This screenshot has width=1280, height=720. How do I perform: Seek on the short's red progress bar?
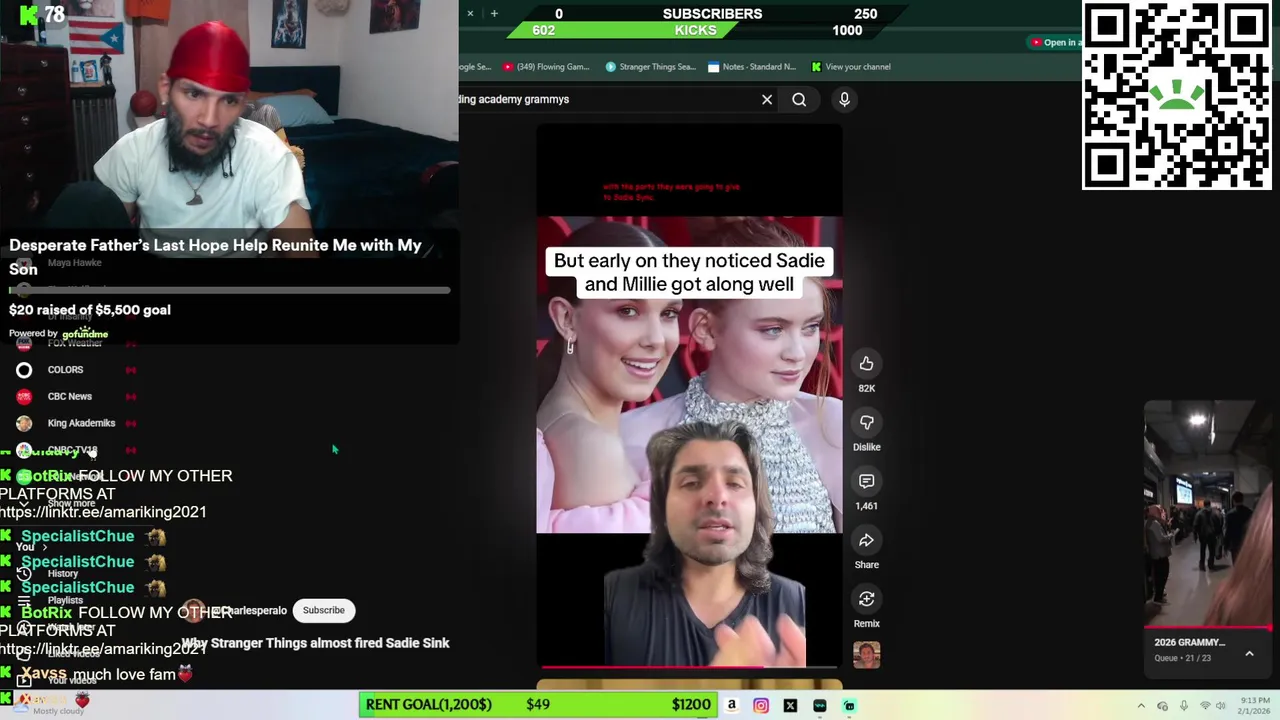(x=689, y=666)
